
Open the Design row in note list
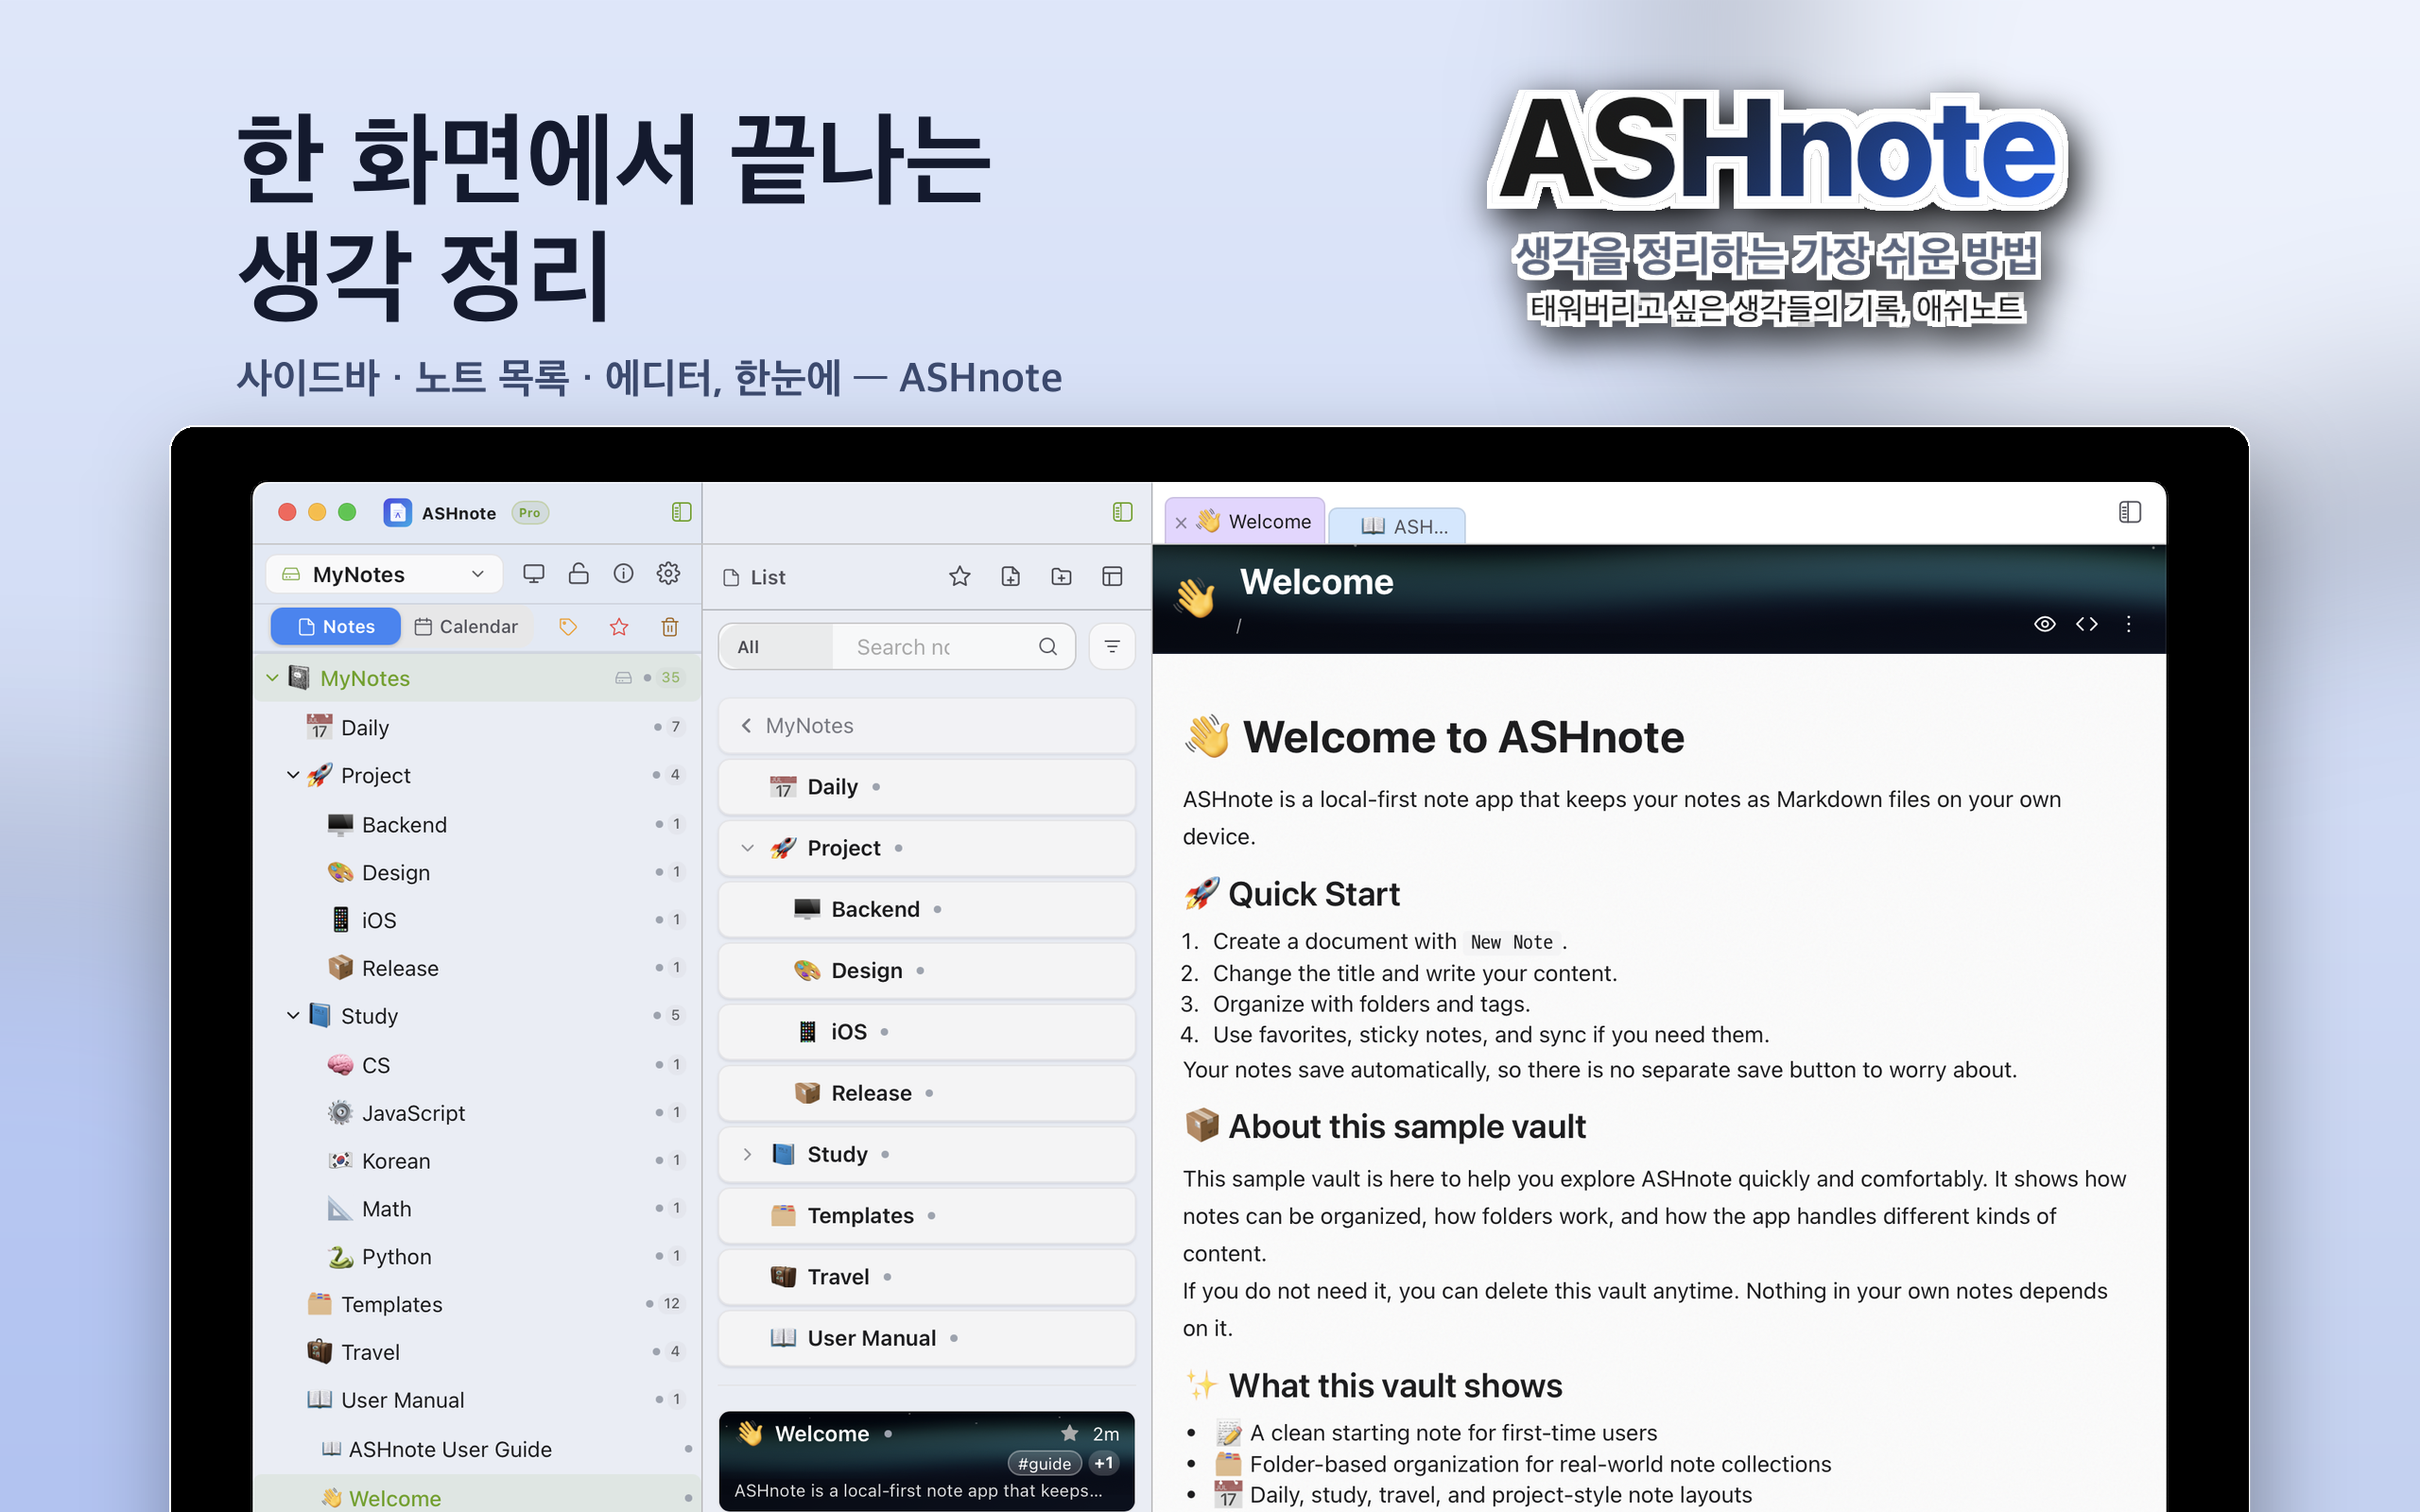point(927,970)
